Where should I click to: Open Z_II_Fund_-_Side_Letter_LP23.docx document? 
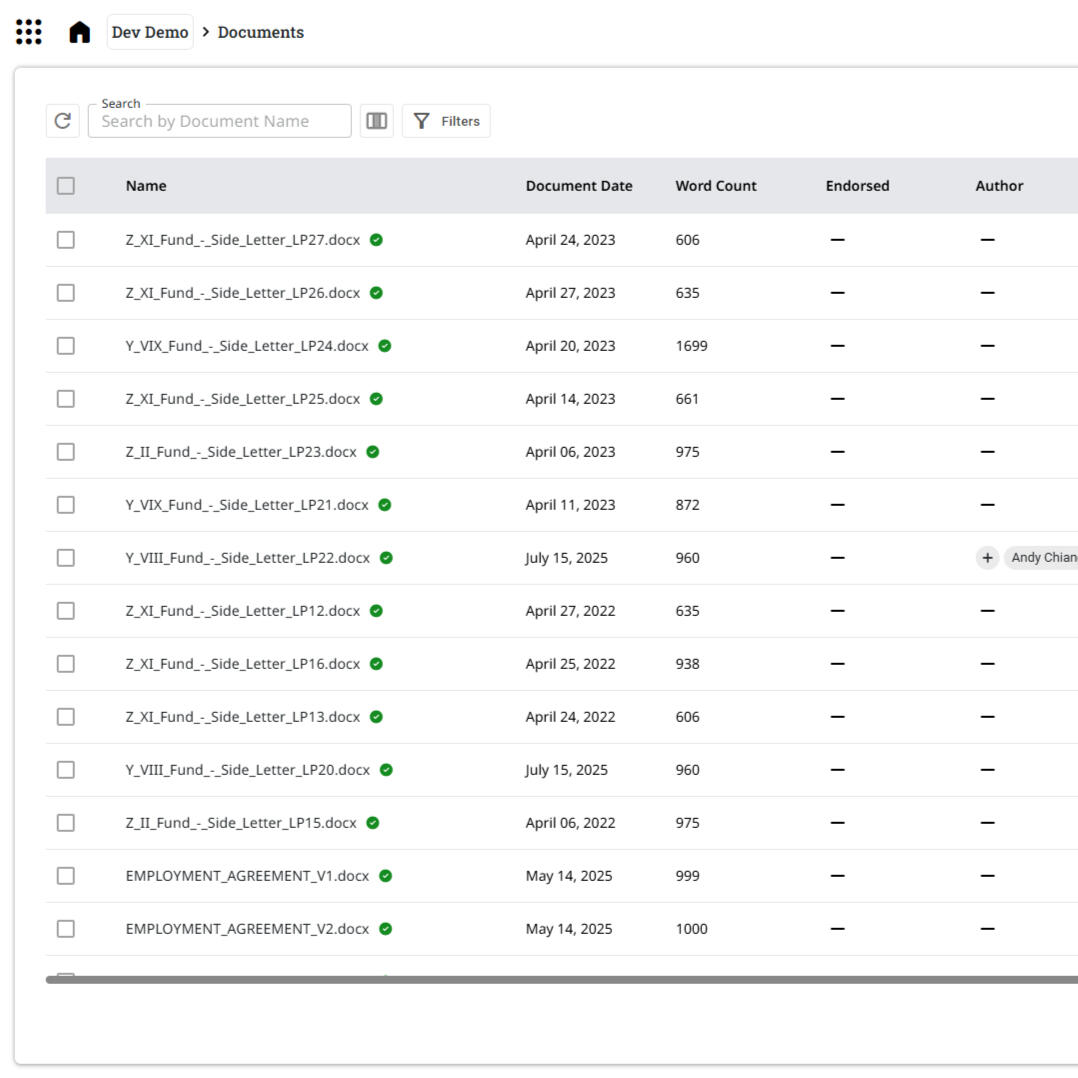241,452
